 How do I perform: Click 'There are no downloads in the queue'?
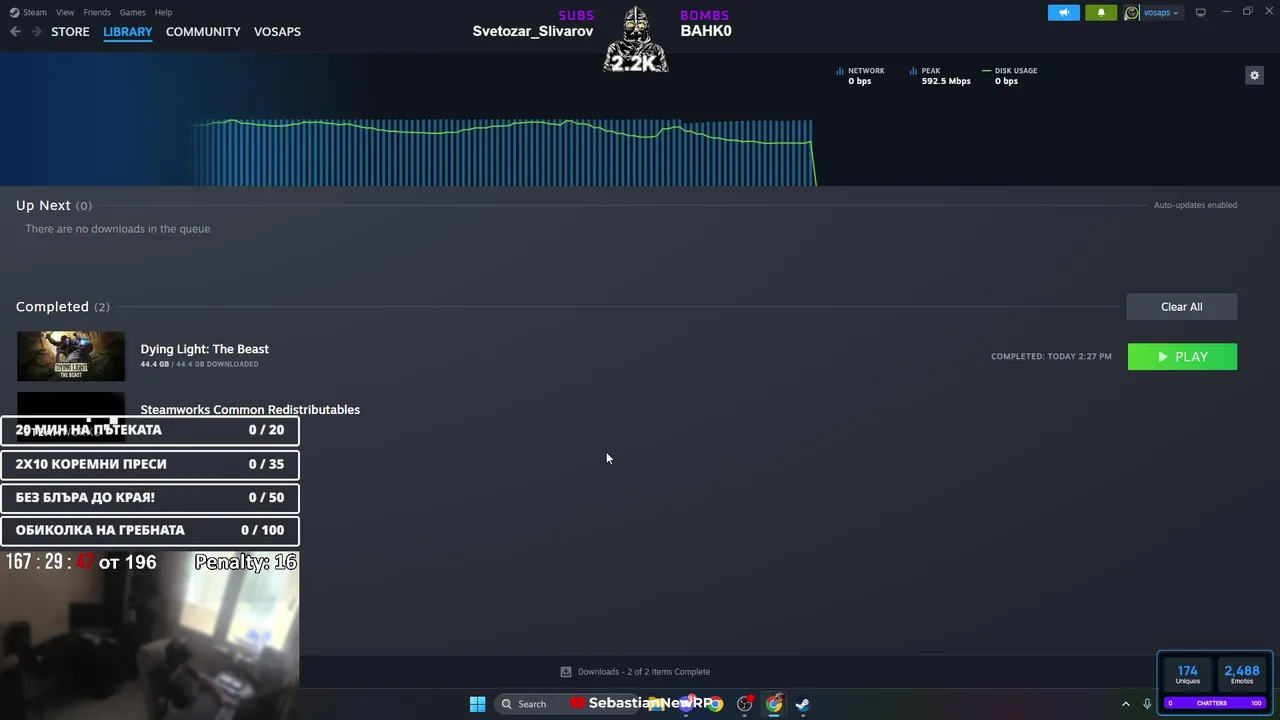(117, 229)
